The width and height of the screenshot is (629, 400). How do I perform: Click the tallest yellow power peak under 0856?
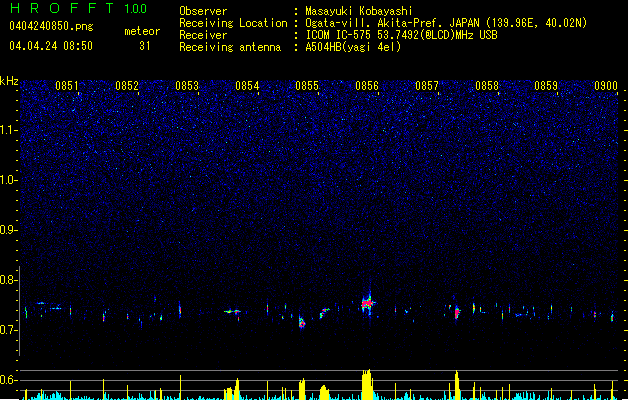[x=367, y=384]
